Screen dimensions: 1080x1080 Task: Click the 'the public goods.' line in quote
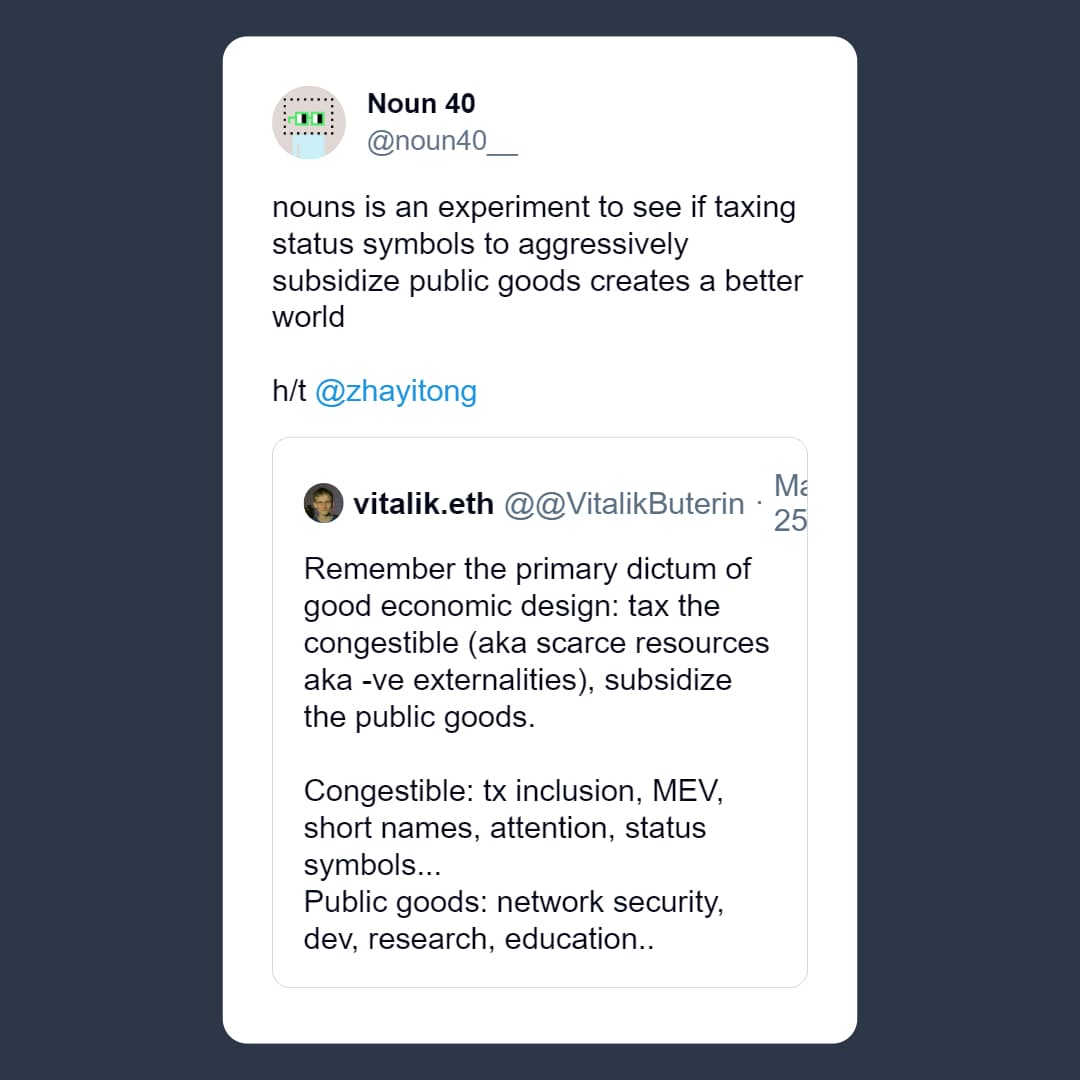click(x=419, y=717)
